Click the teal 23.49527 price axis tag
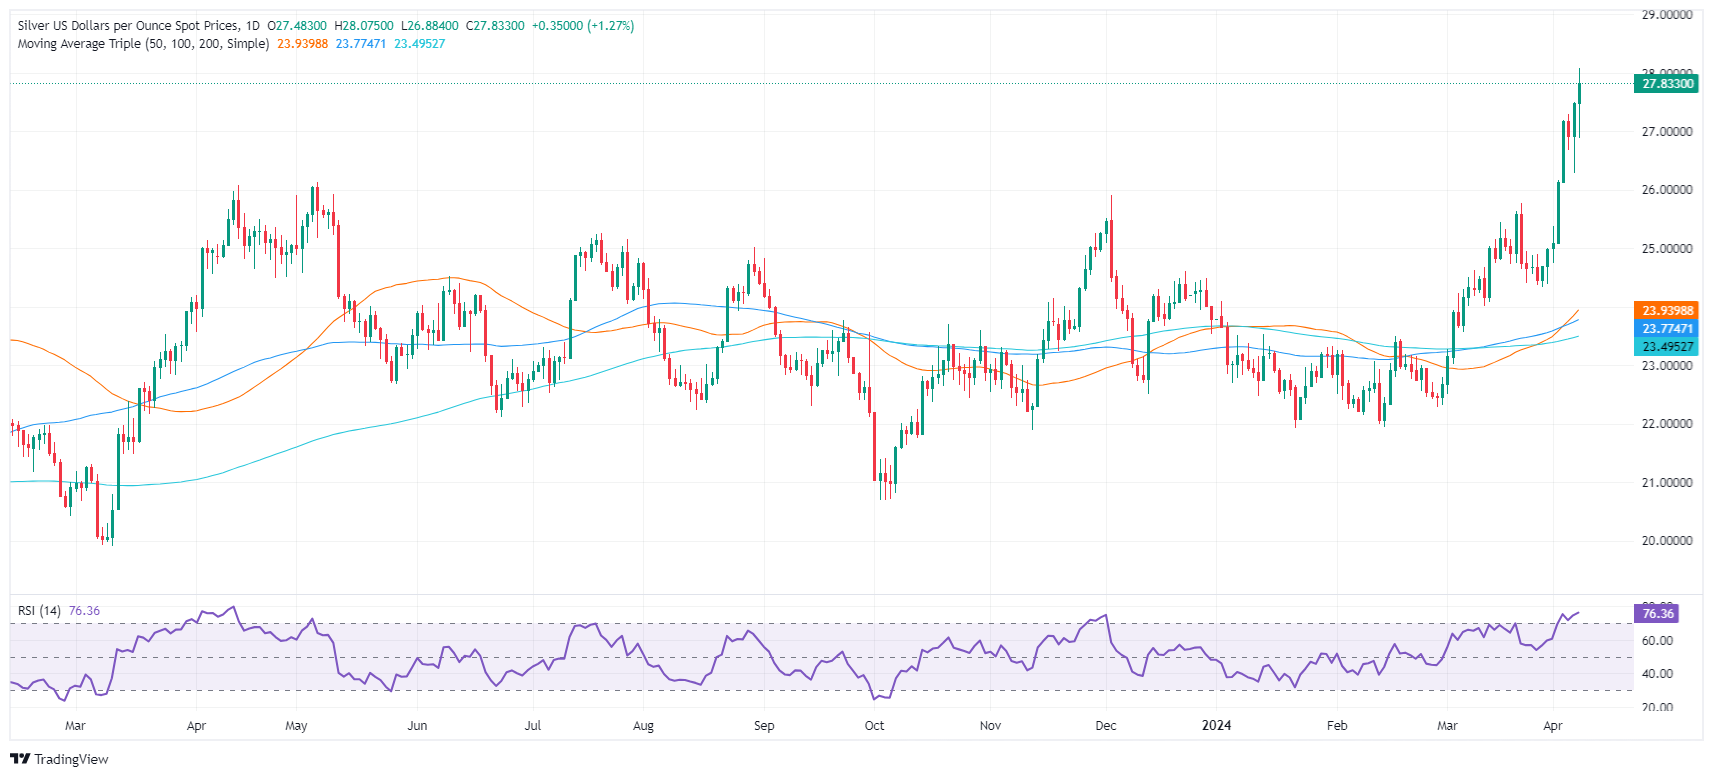 1667,347
